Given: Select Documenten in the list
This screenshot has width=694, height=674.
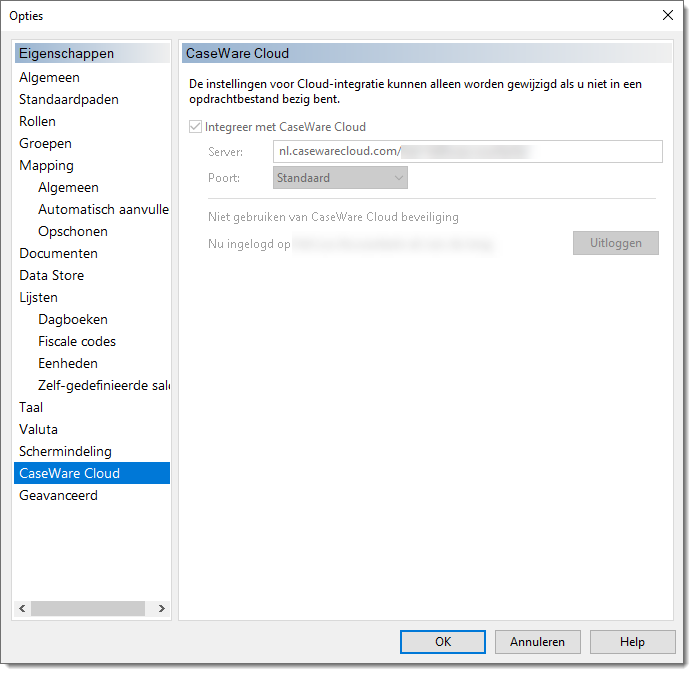Looking at the screenshot, I should [58, 254].
